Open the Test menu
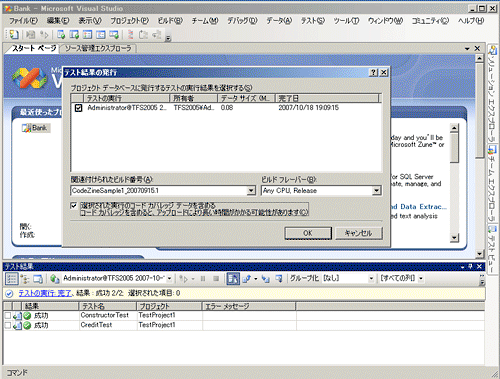The width and height of the screenshot is (500, 379). (312, 21)
